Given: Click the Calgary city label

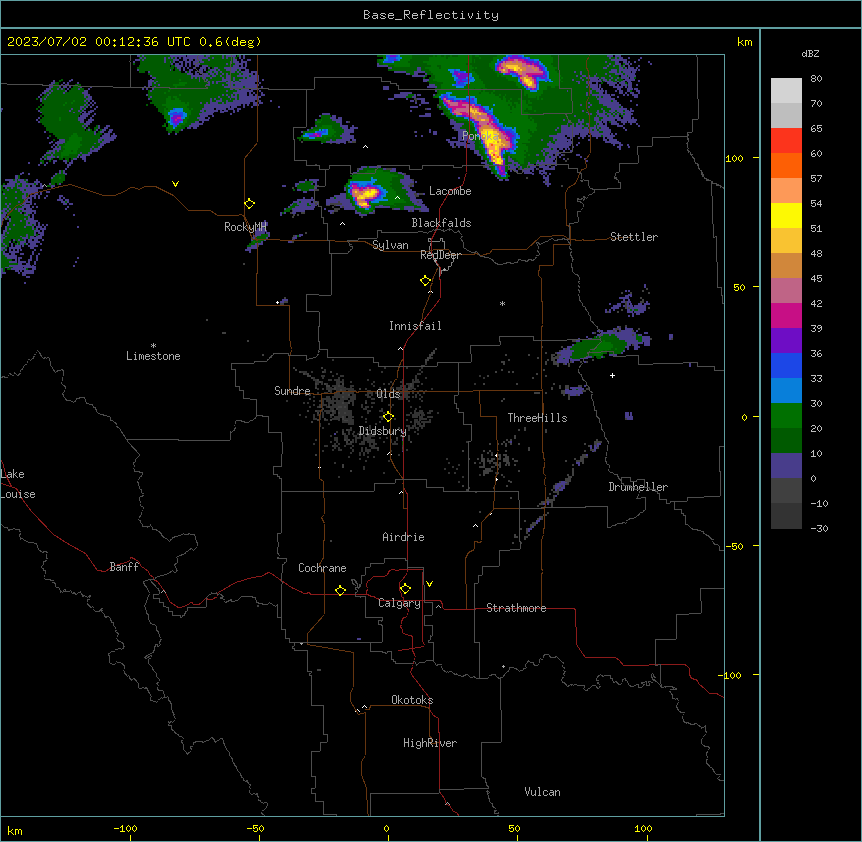Looking at the screenshot, I should 399,603.
